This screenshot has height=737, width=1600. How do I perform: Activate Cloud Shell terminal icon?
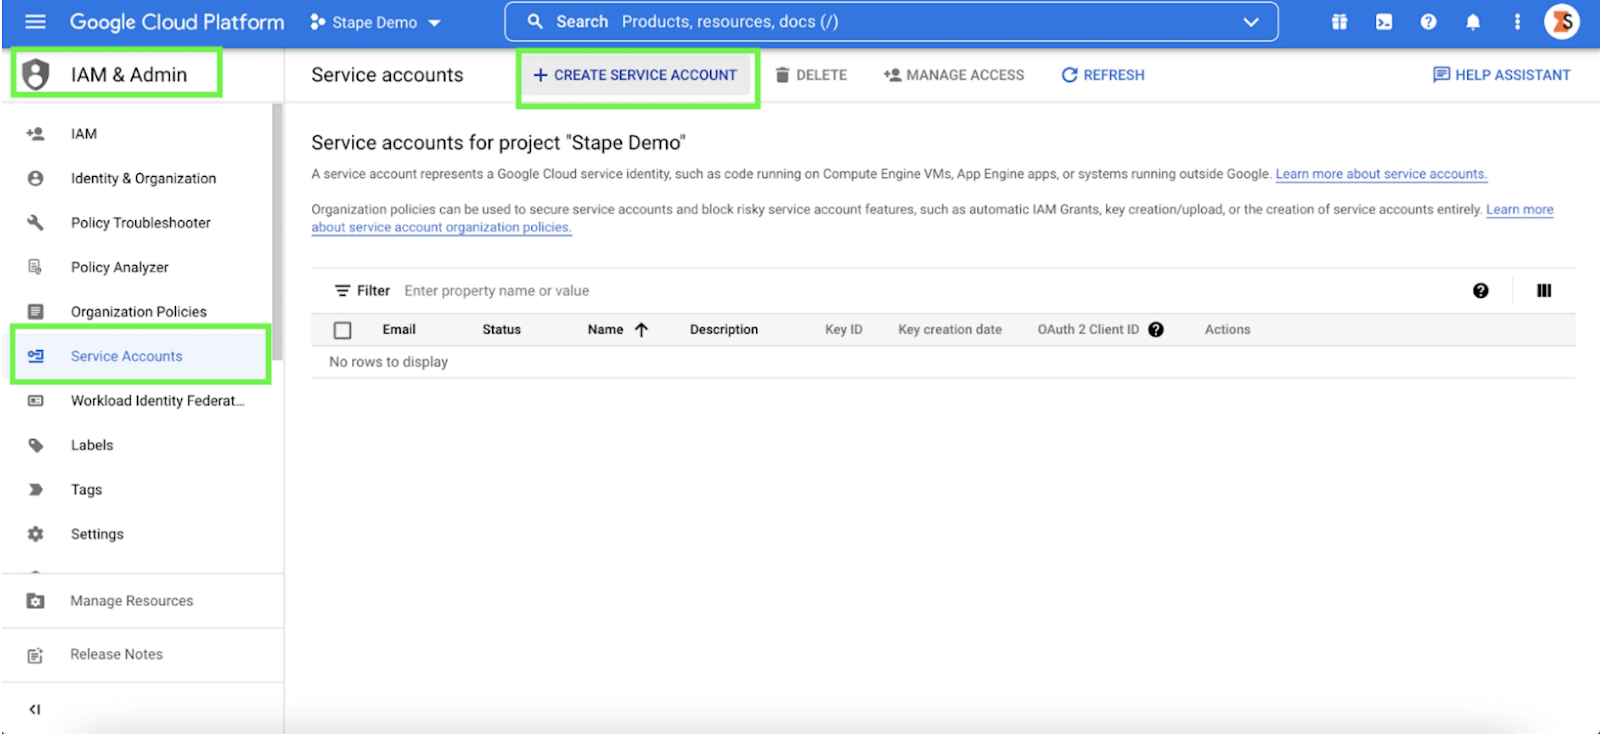coord(1384,22)
